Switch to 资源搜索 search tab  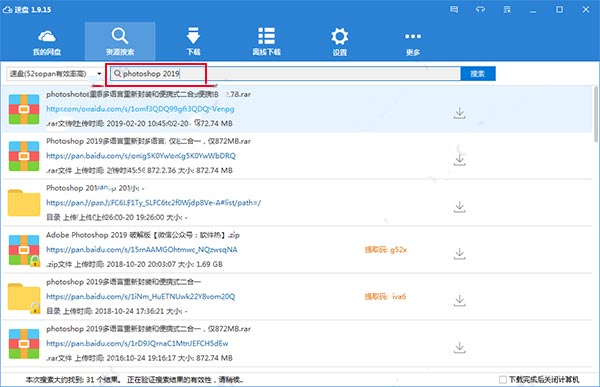coord(120,41)
